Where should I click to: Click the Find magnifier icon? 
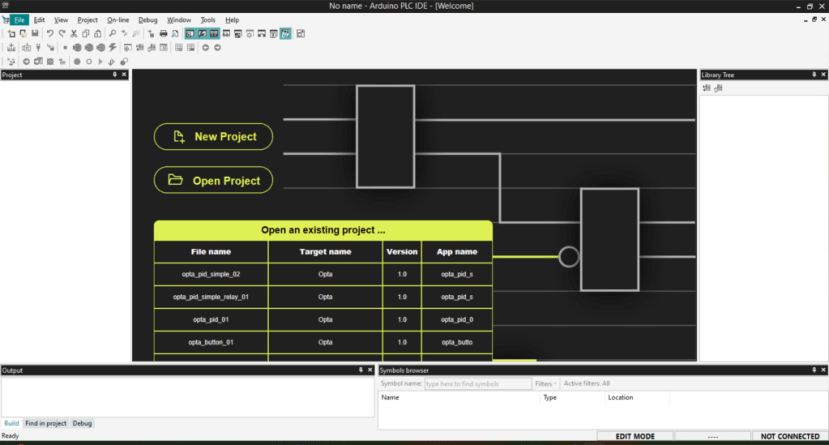[112, 34]
